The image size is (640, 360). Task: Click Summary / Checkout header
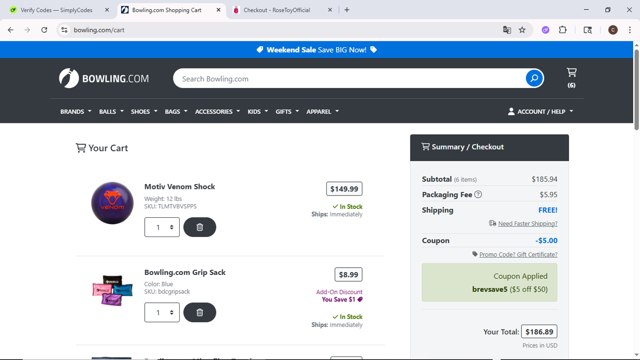tap(489, 147)
